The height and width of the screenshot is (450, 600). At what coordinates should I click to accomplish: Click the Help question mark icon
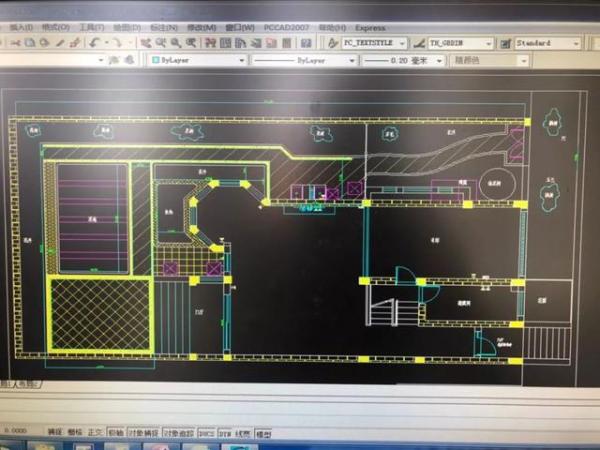click(306, 43)
